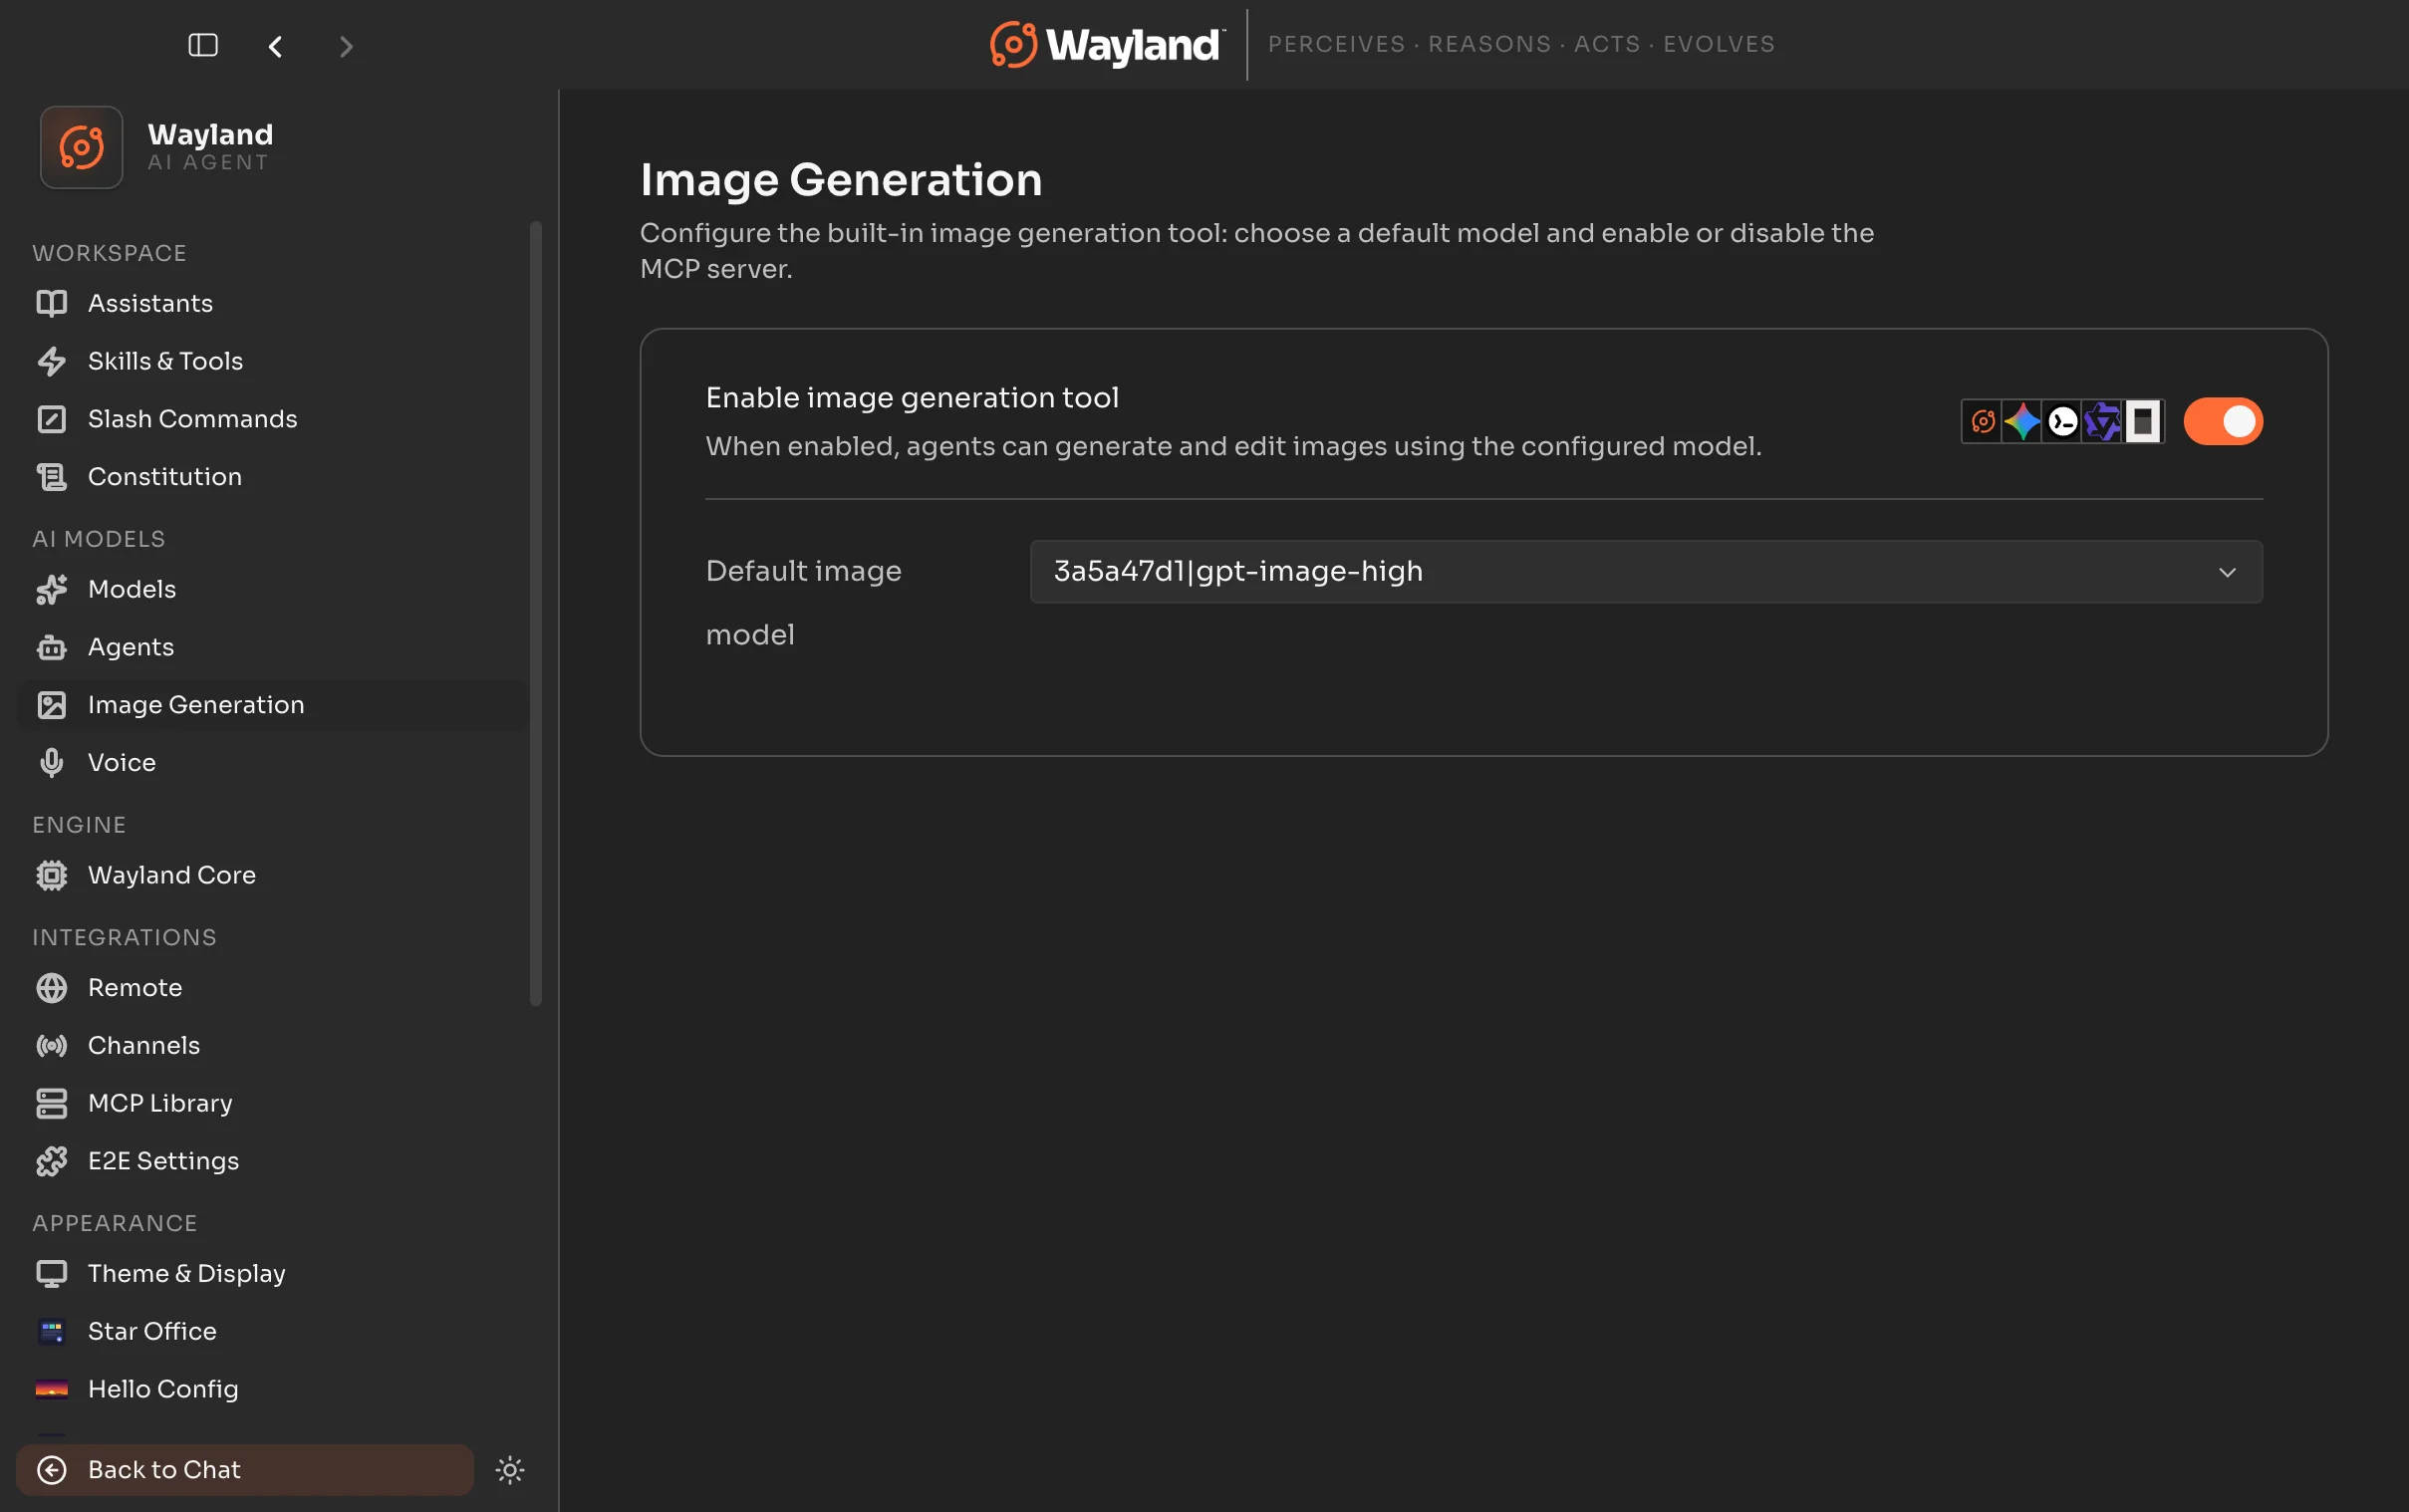The width and height of the screenshot is (2409, 1512).
Task: Go back with the left arrow
Action: 275,46
